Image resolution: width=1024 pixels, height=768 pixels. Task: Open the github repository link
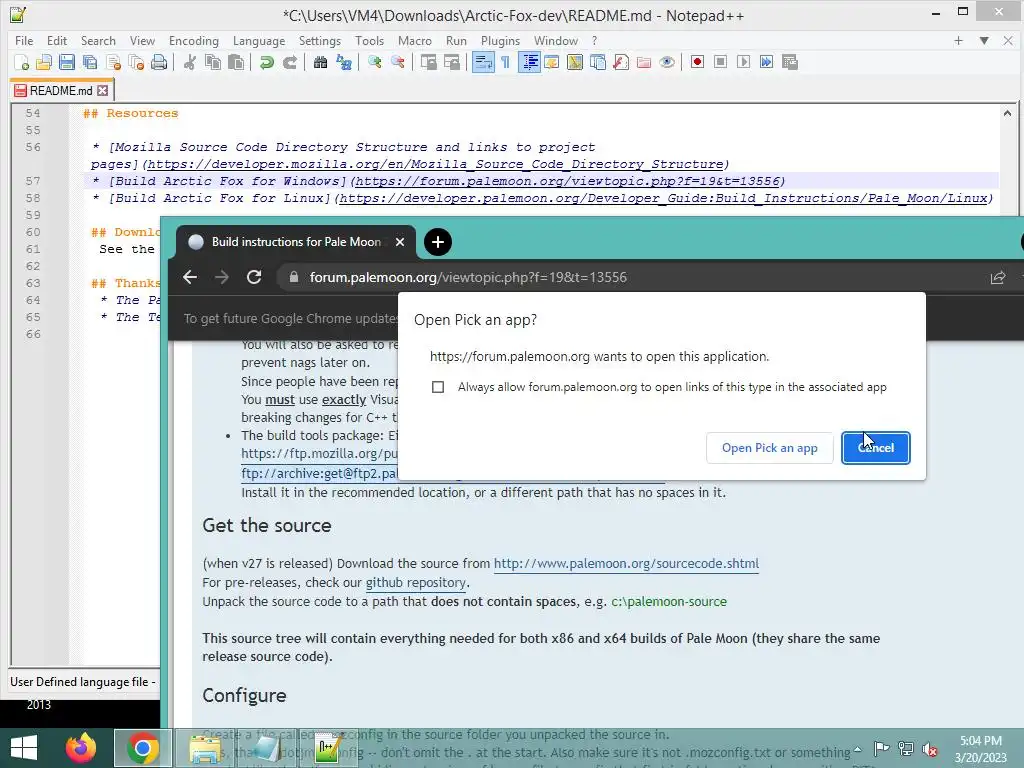[x=415, y=583]
